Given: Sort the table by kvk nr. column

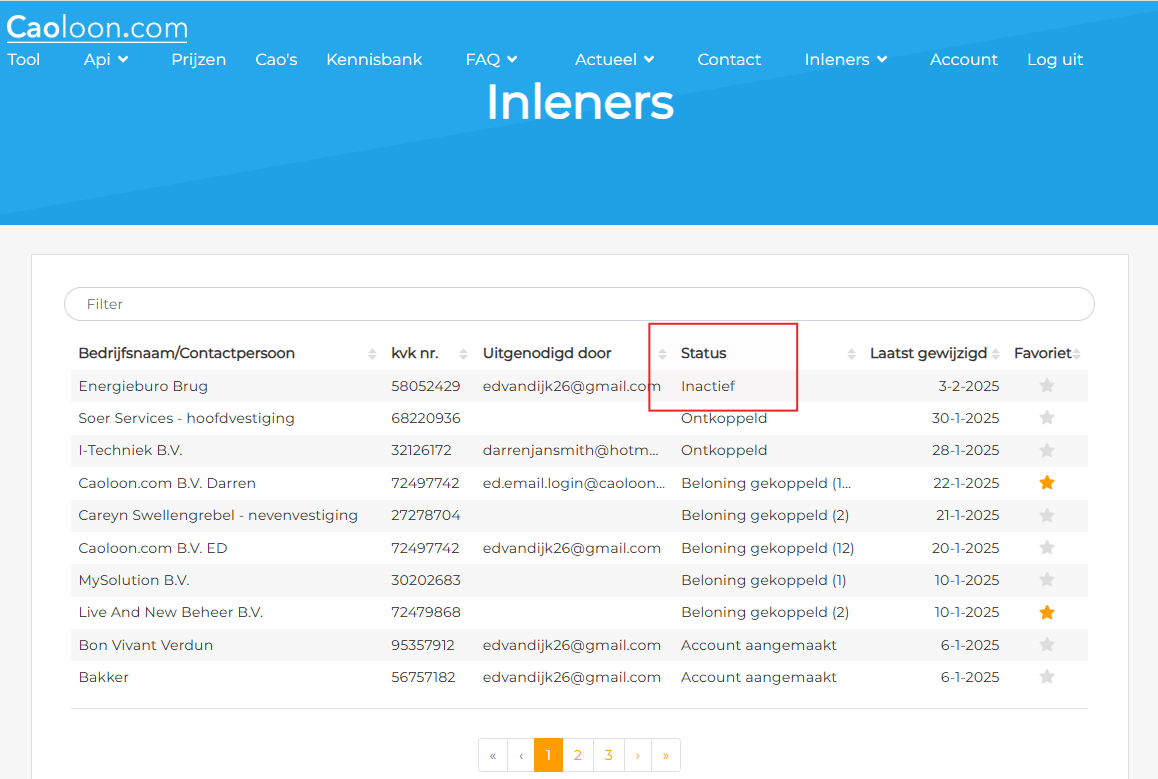Looking at the screenshot, I should (463, 353).
